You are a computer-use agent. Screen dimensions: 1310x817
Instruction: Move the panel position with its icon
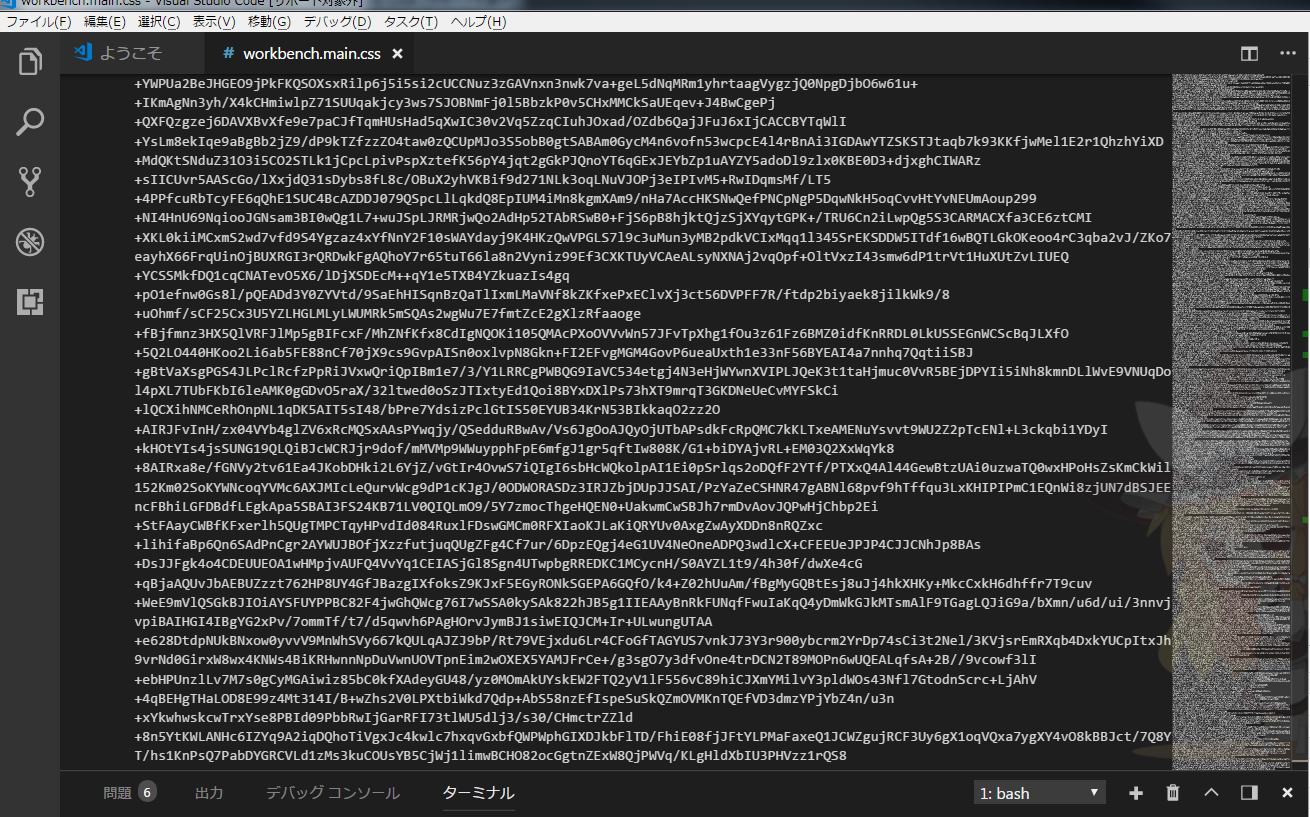pyautogui.click(x=1249, y=793)
